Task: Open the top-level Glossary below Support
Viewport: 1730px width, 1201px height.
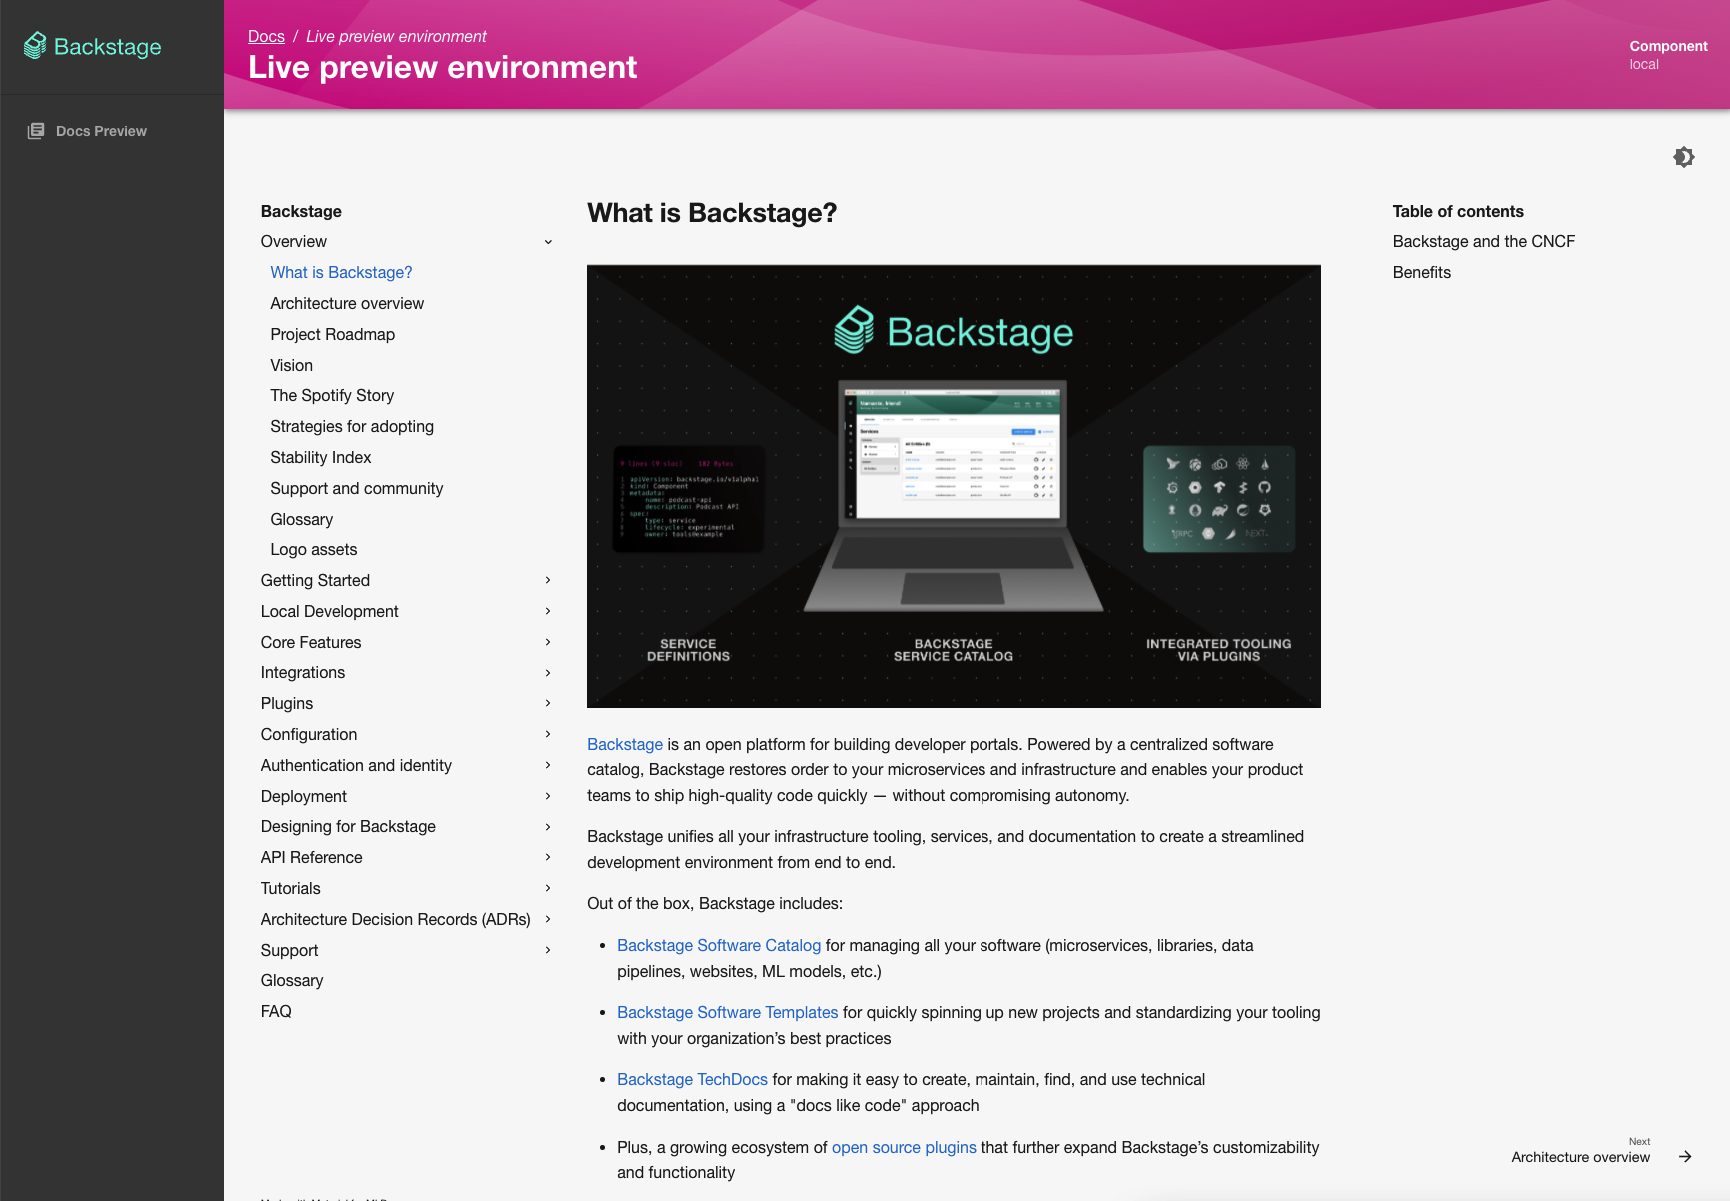Action: [x=292, y=981]
